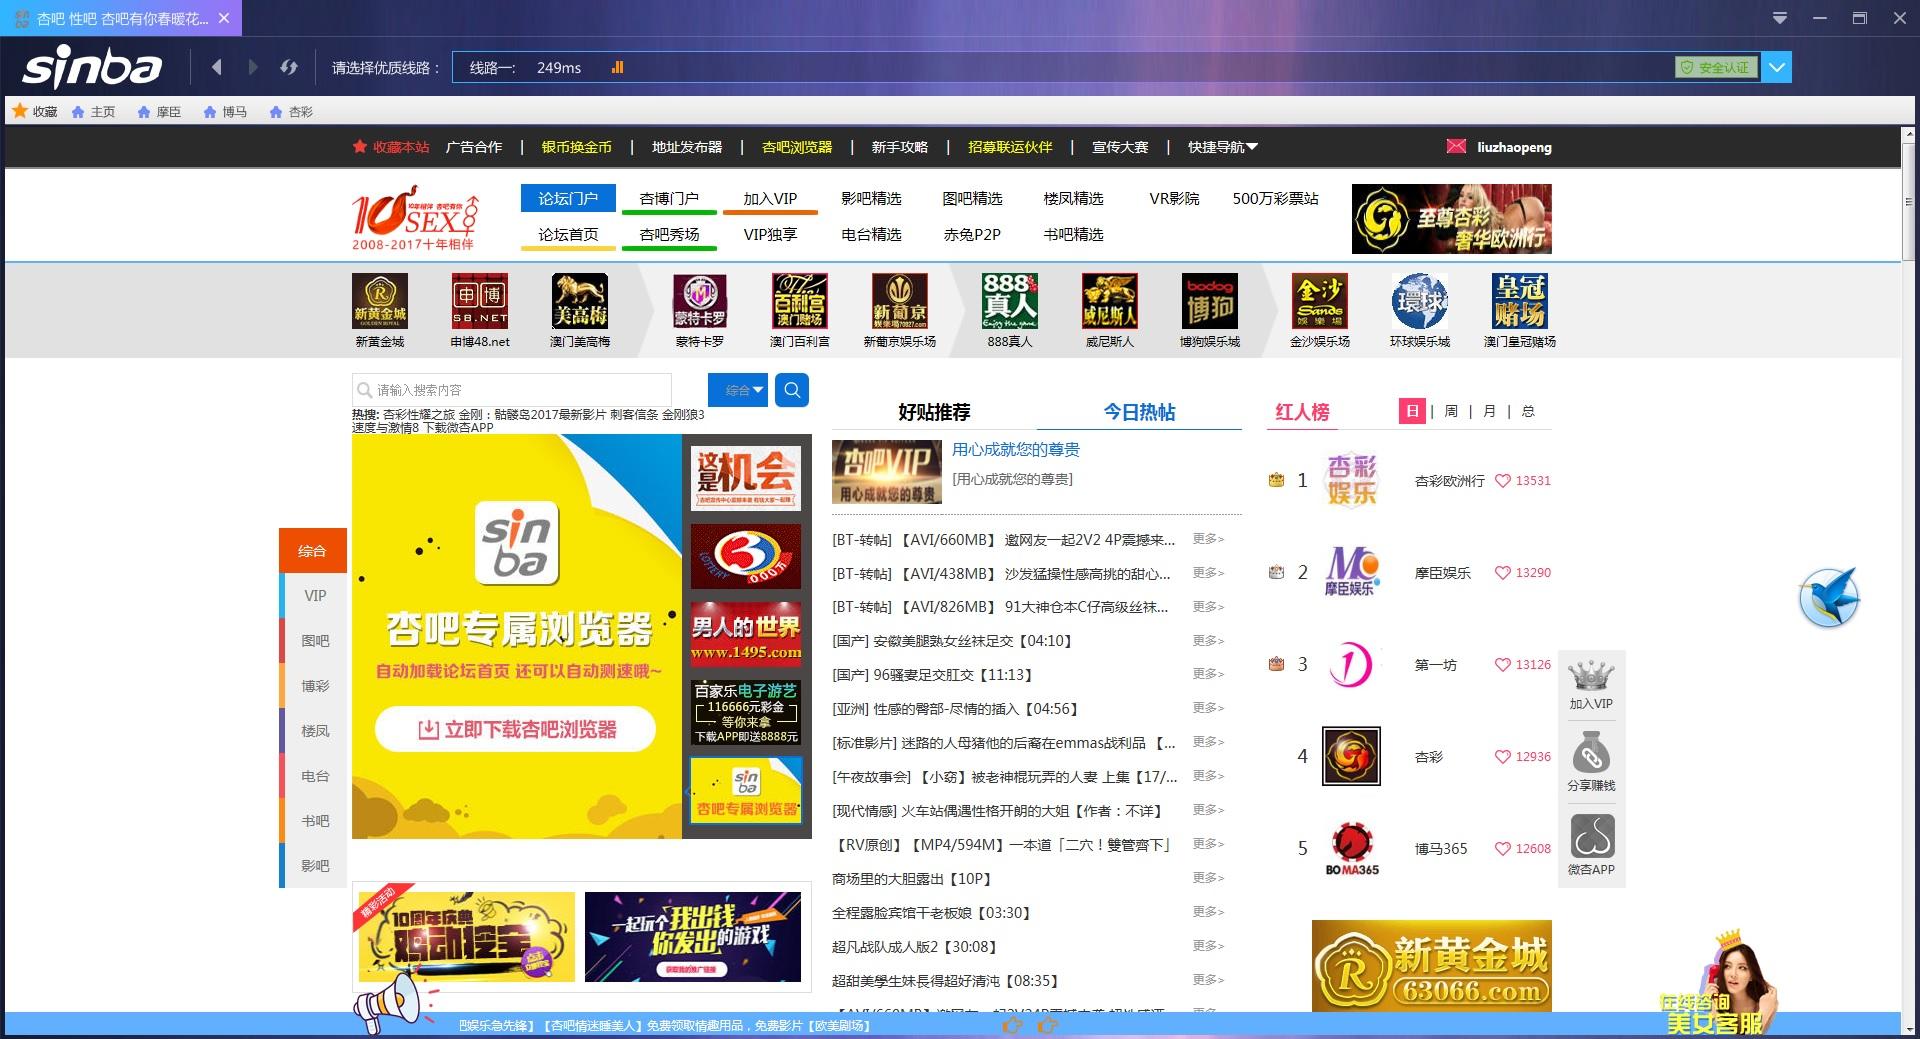The height and width of the screenshot is (1039, 1920).
Task: Click 立即下载杏吧浏览器 download button
Action: (x=515, y=730)
